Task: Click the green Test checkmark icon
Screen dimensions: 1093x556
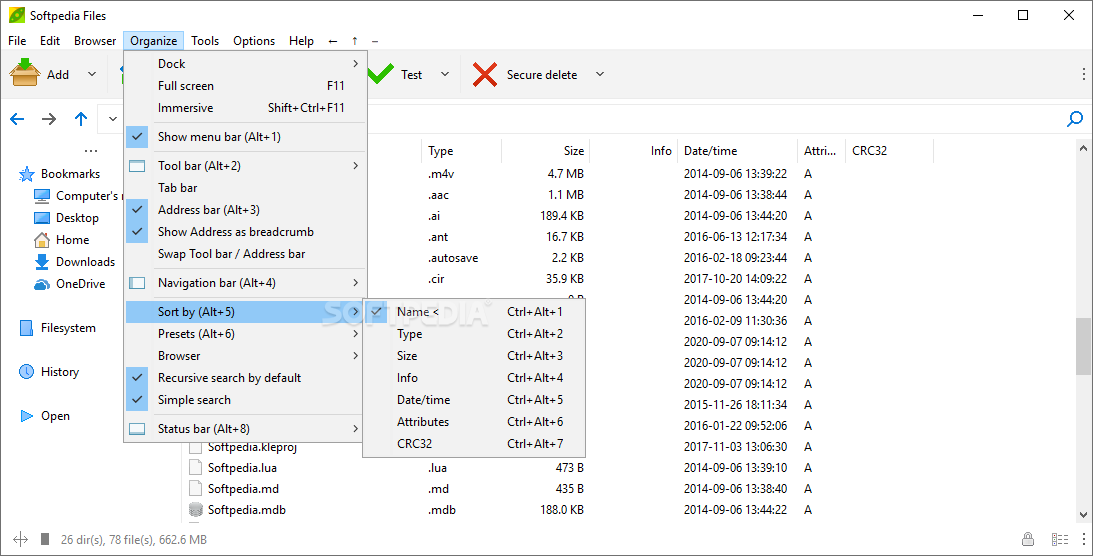Action: click(x=381, y=74)
